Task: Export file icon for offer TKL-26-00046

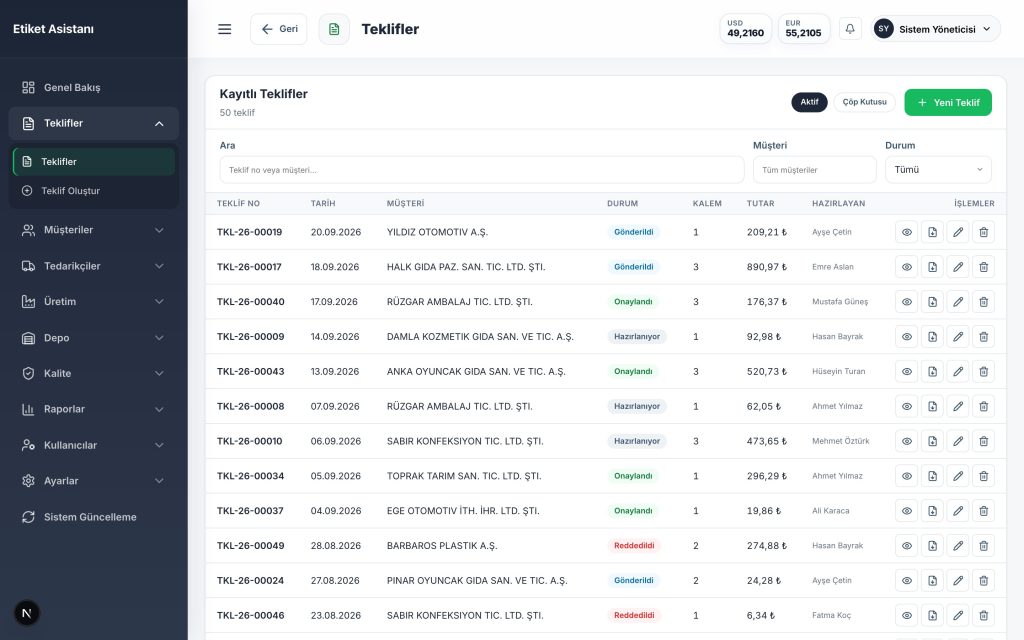Action: coord(932,615)
